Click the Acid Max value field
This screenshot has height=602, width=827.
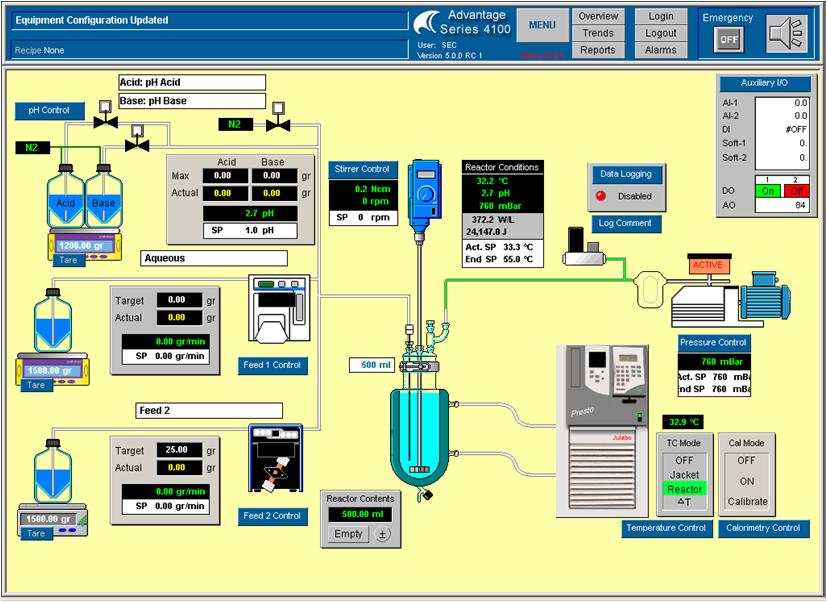[225, 176]
